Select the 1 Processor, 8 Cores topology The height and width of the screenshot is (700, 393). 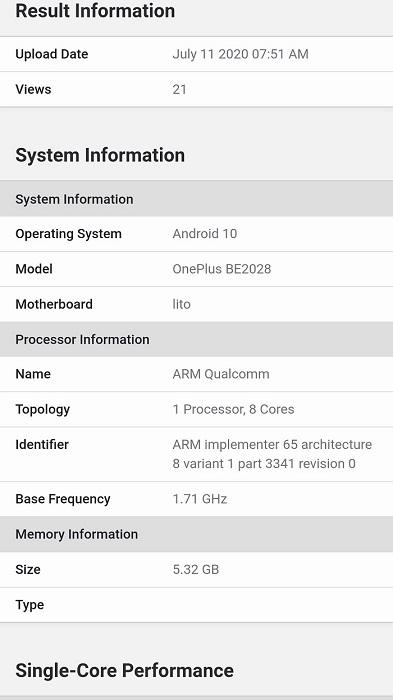point(233,409)
